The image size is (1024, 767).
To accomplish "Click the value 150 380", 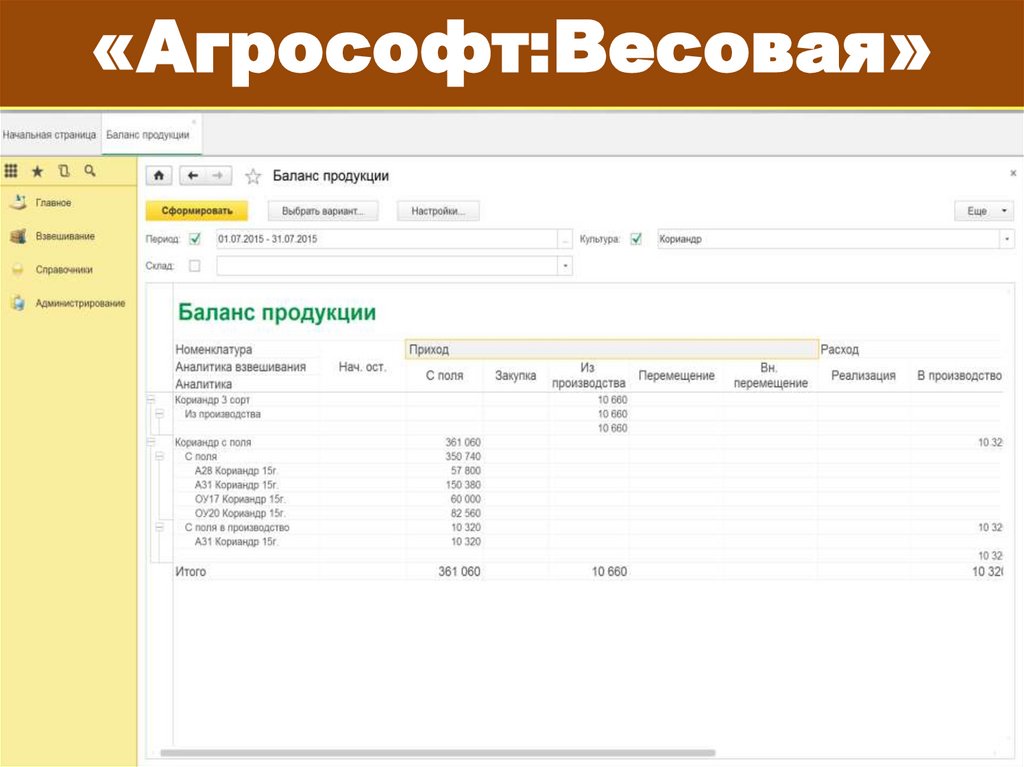I will 463,485.
